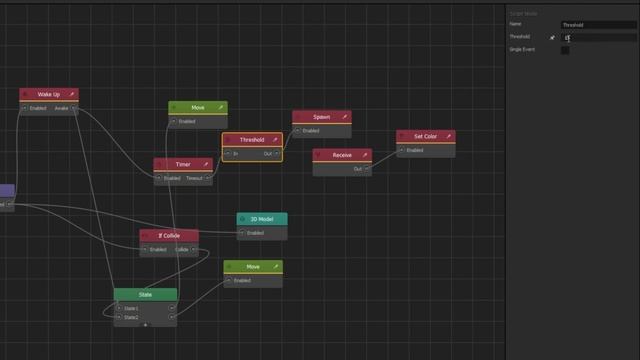Click the pin icon on Spawn node
Viewport: 640px width, 360px height.
tap(344, 117)
